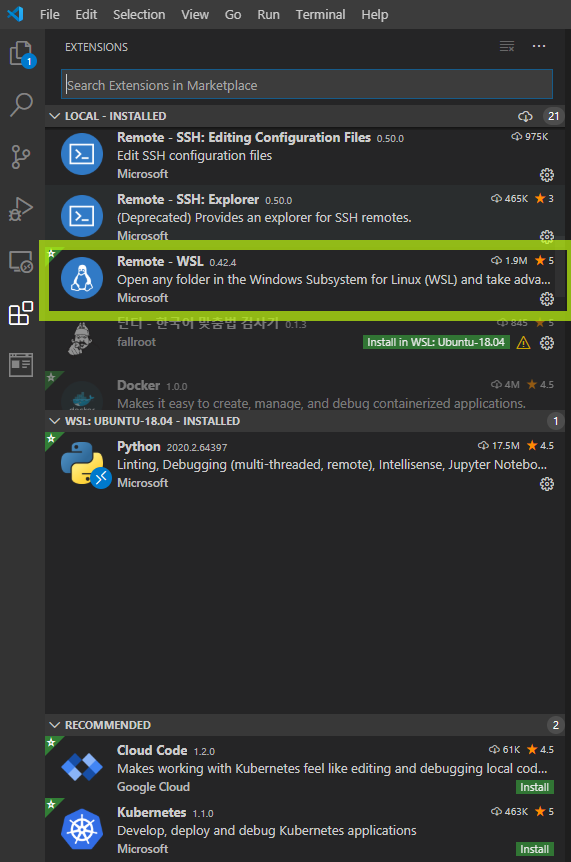The width and height of the screenshot is (571, 862).
Task: Select the Python extension title
Action: [x=138, y=446]
